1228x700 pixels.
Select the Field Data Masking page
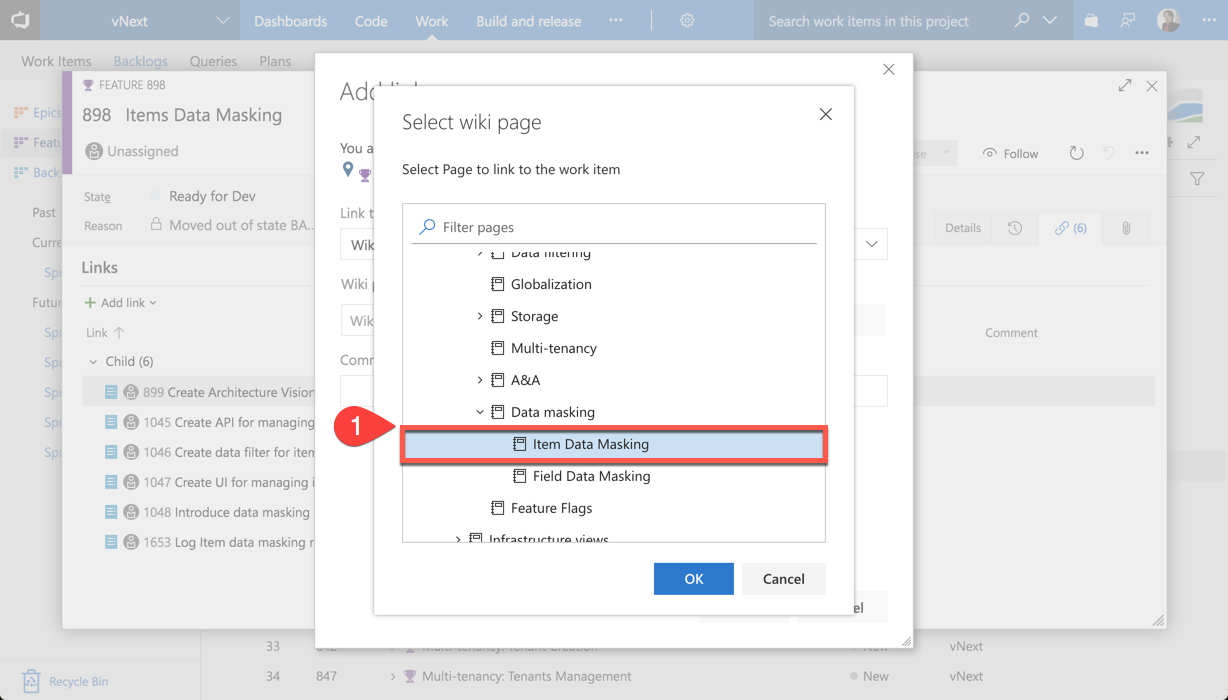[x=591, y=476]
